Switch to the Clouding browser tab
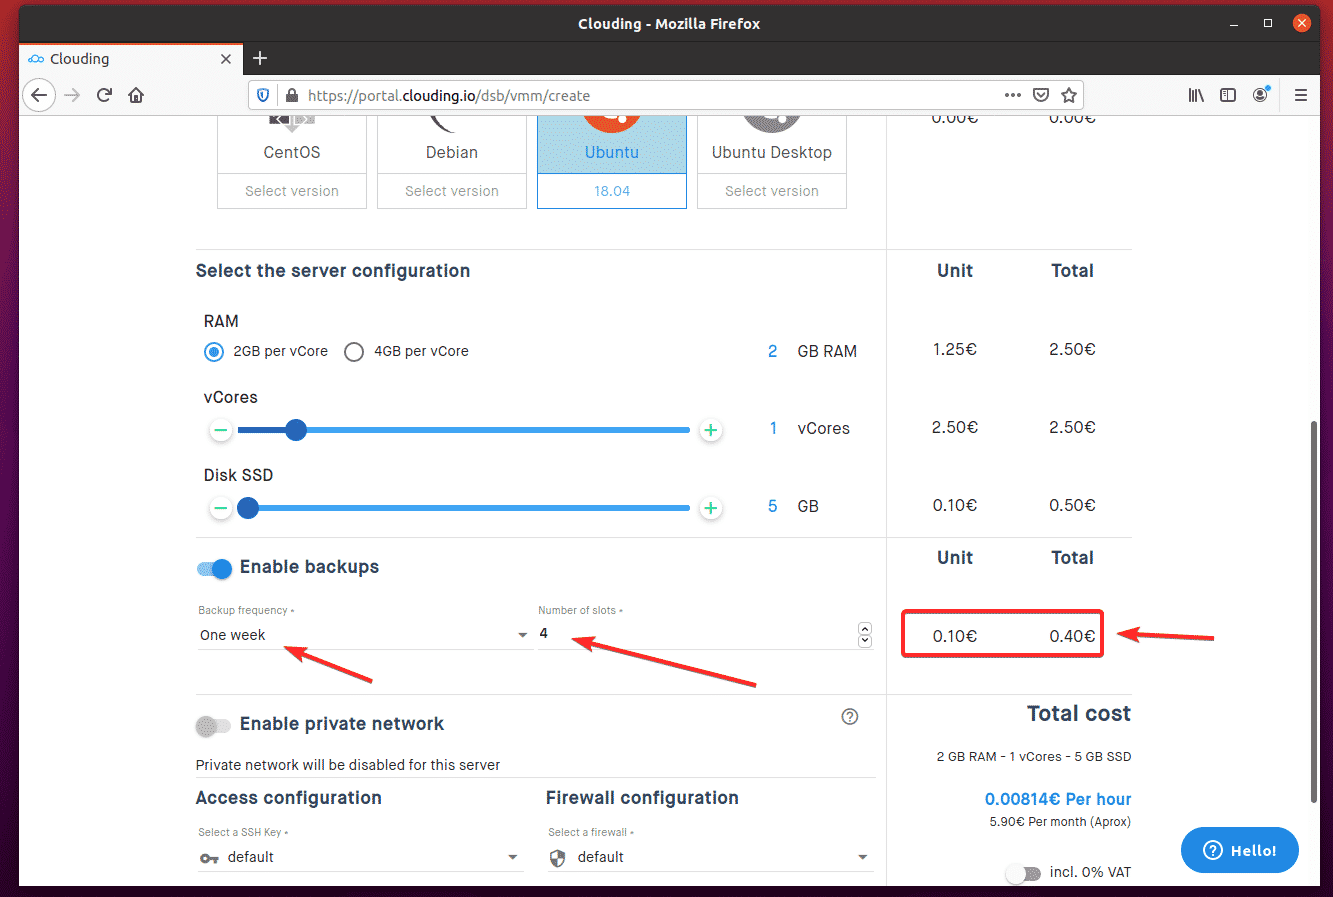Screen dimensions: 1333x897 129,59
